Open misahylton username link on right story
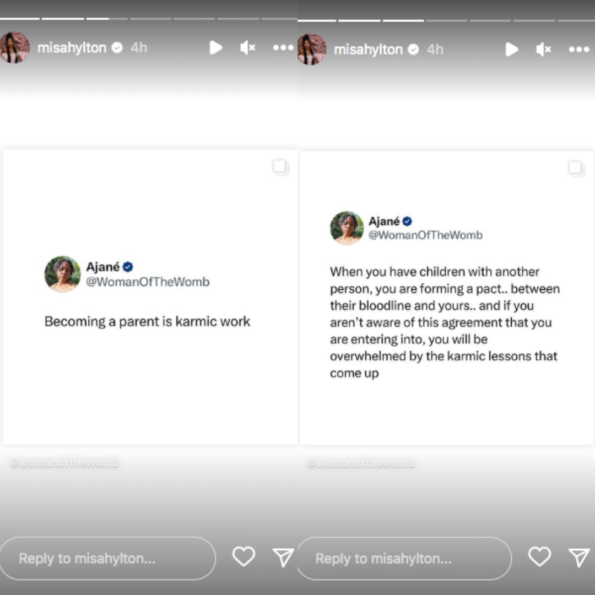The image size is (595, 595). 368,49
